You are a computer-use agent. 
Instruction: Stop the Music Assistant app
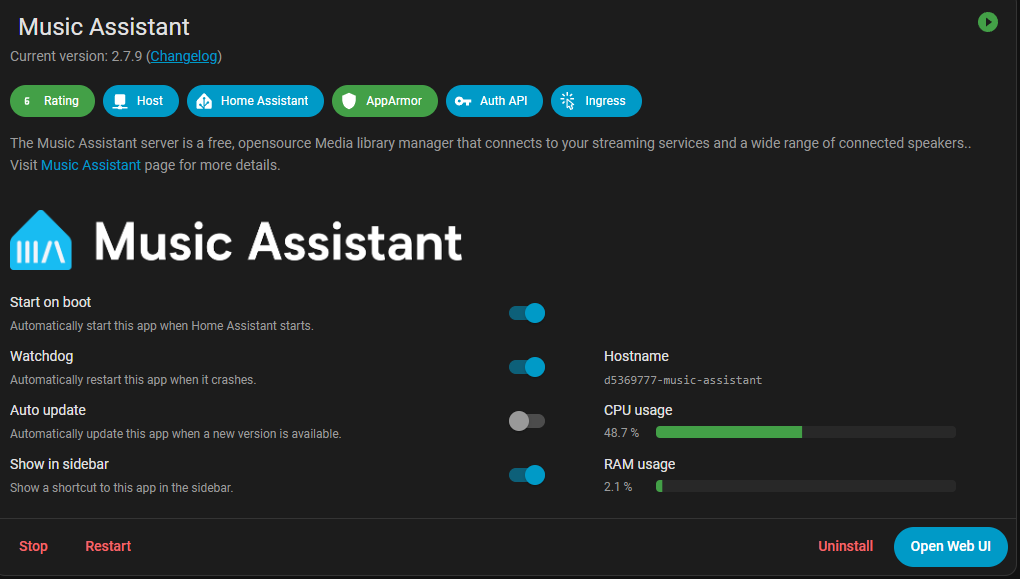click(33, 546)
